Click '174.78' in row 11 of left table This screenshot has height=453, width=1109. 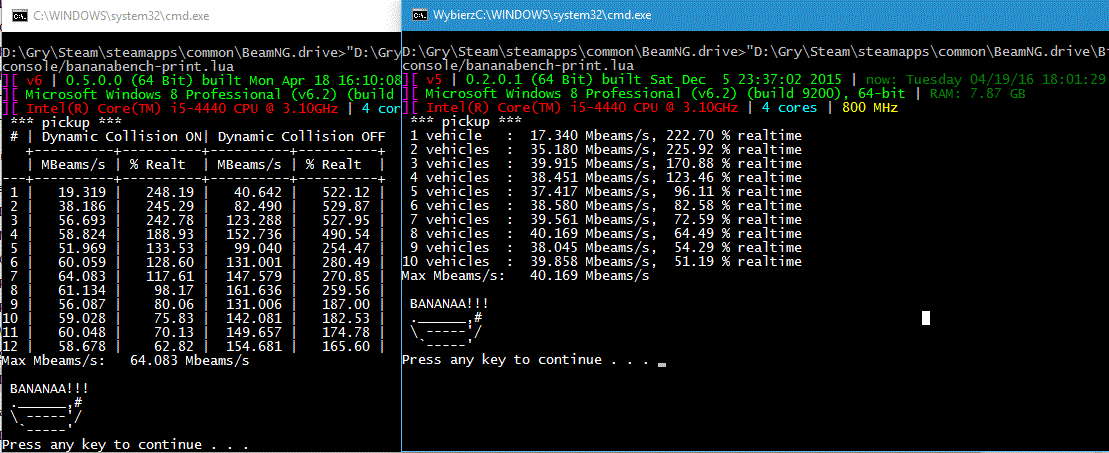[347, 332]
